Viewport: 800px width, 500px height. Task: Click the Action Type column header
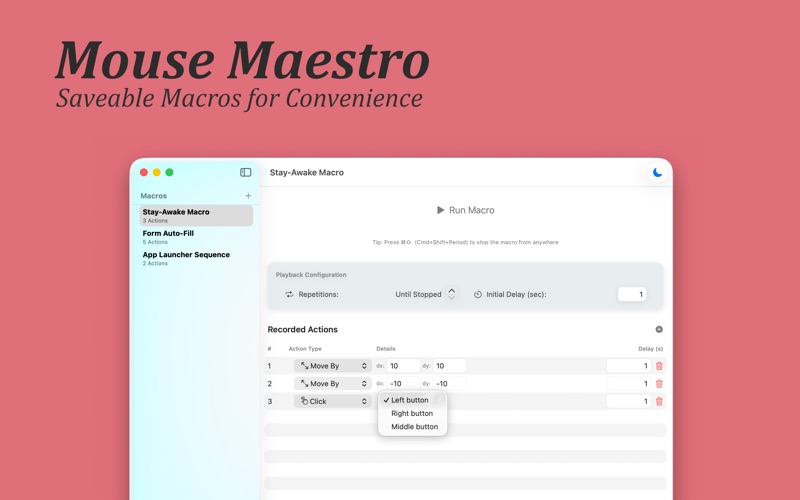coord(305,349)
